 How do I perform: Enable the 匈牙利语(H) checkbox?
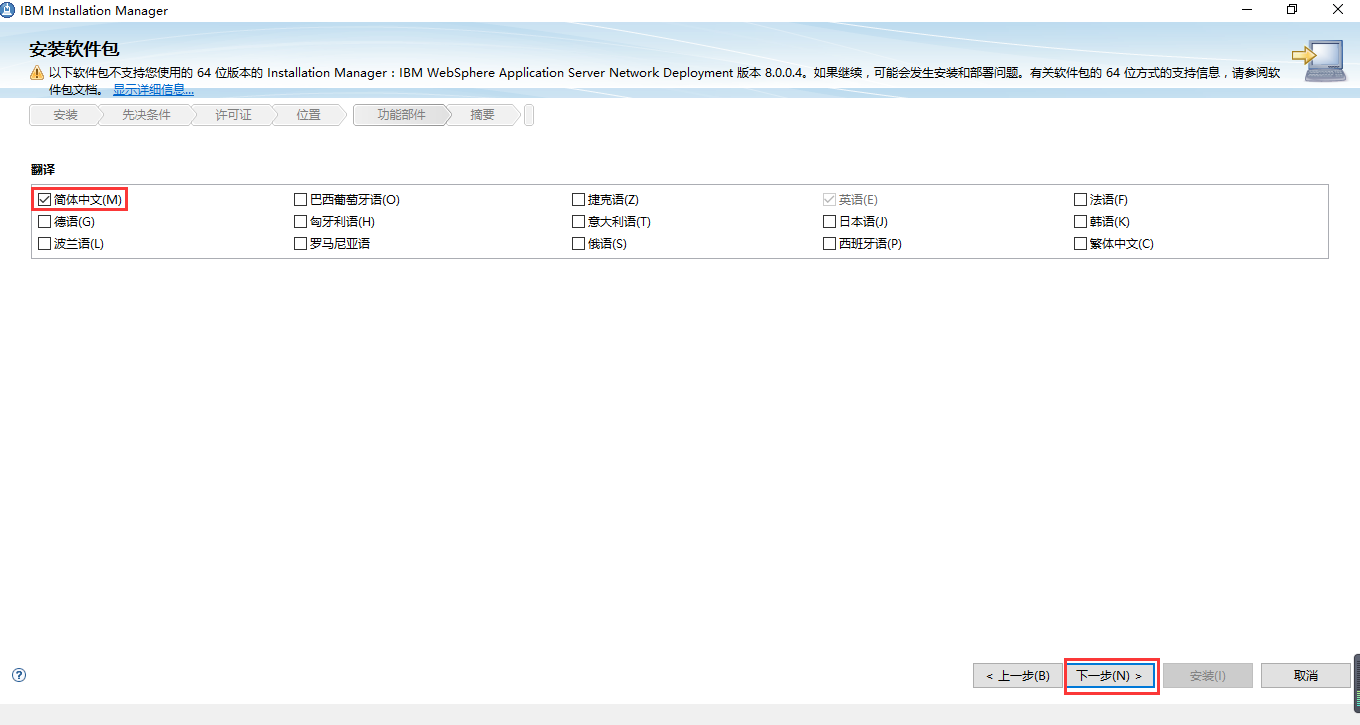point(300,222)
